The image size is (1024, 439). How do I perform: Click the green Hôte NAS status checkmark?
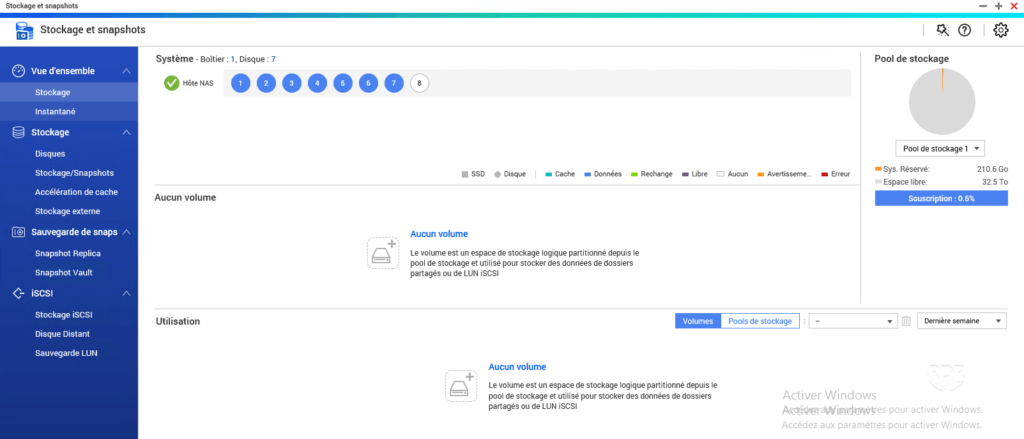point(172,83)
